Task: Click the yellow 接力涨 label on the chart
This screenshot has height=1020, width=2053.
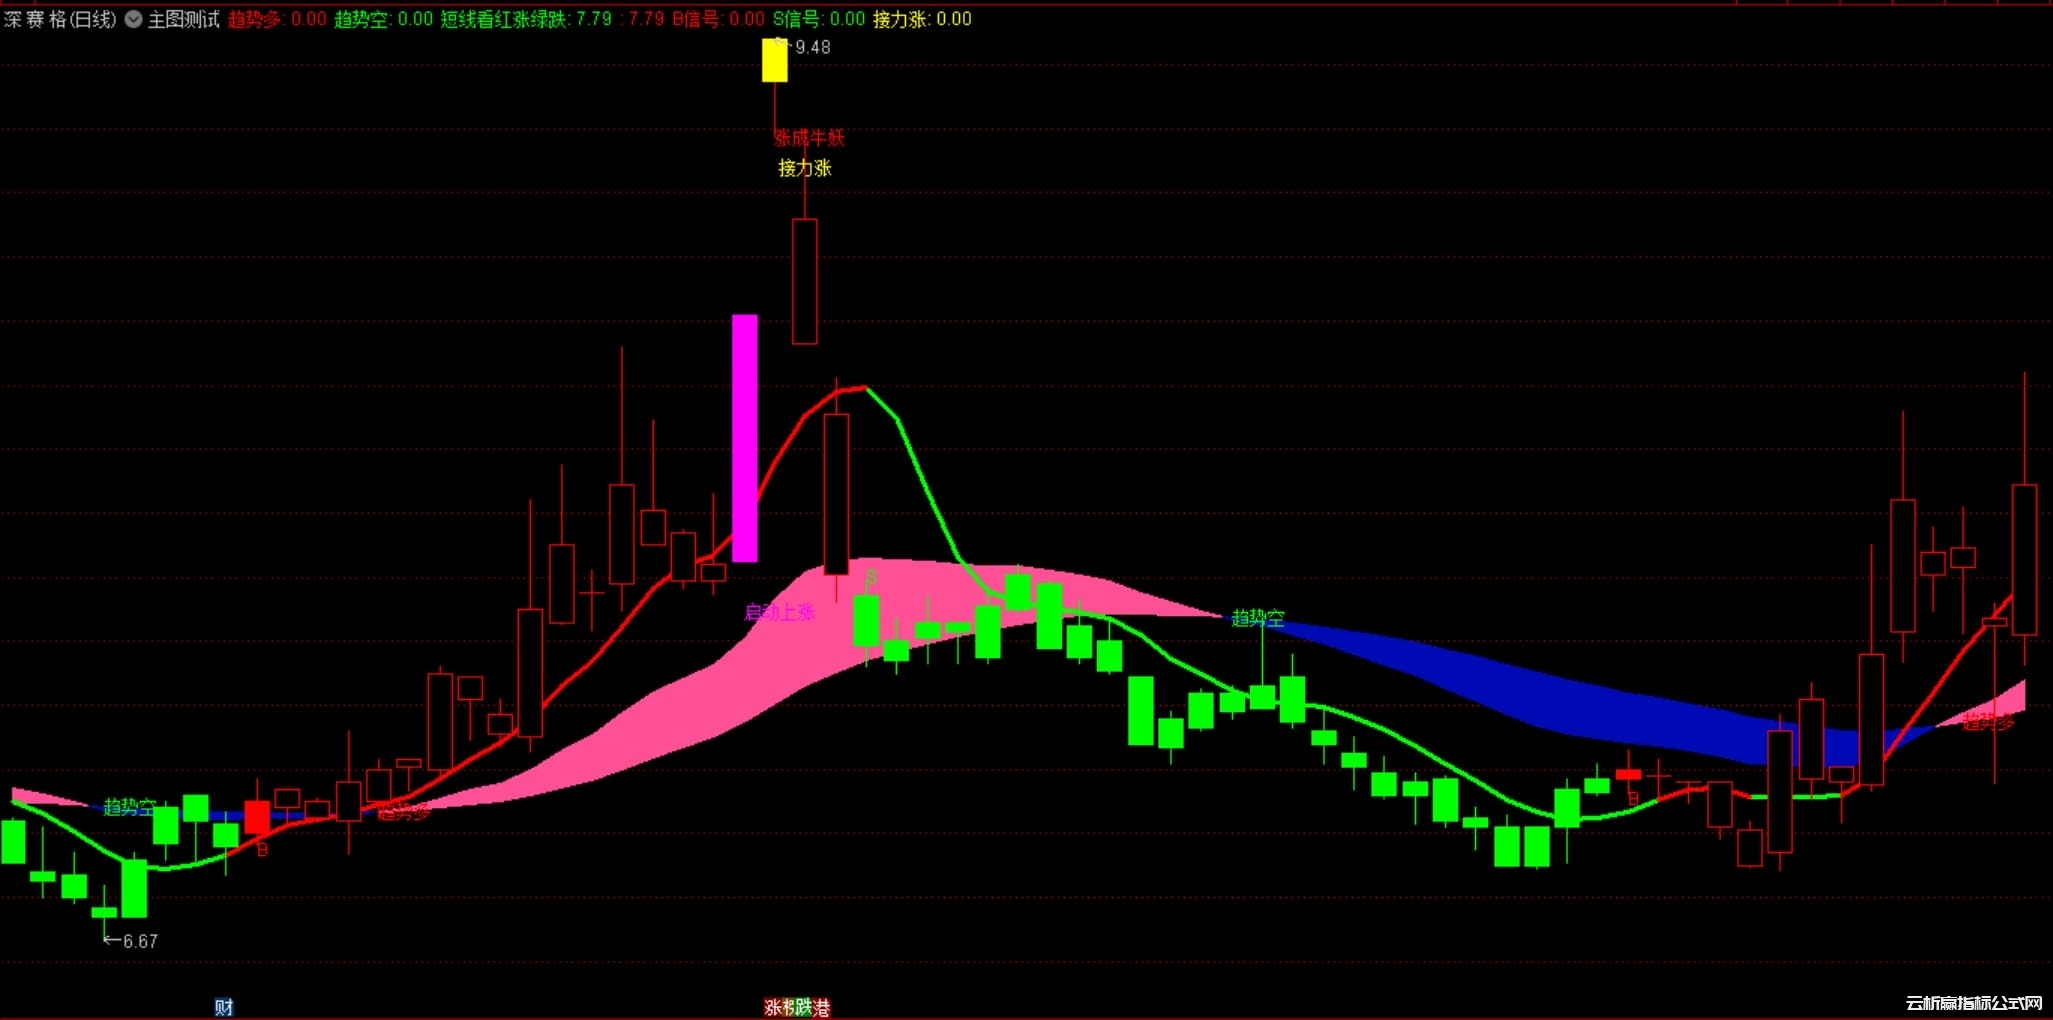Action: click(x=805, y=168)
